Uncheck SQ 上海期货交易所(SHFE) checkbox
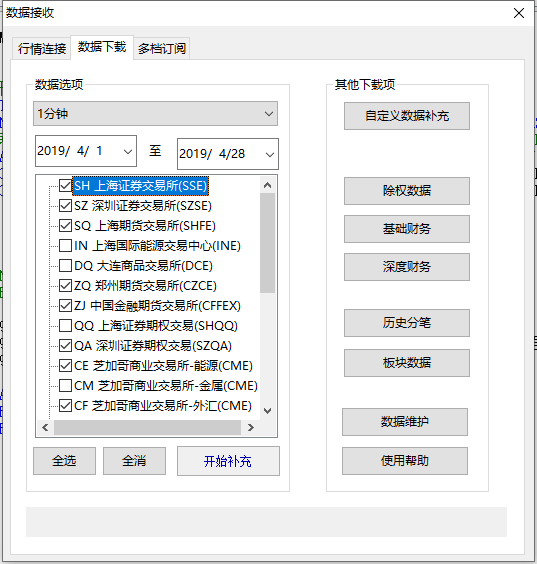 [x=65, y=226]
